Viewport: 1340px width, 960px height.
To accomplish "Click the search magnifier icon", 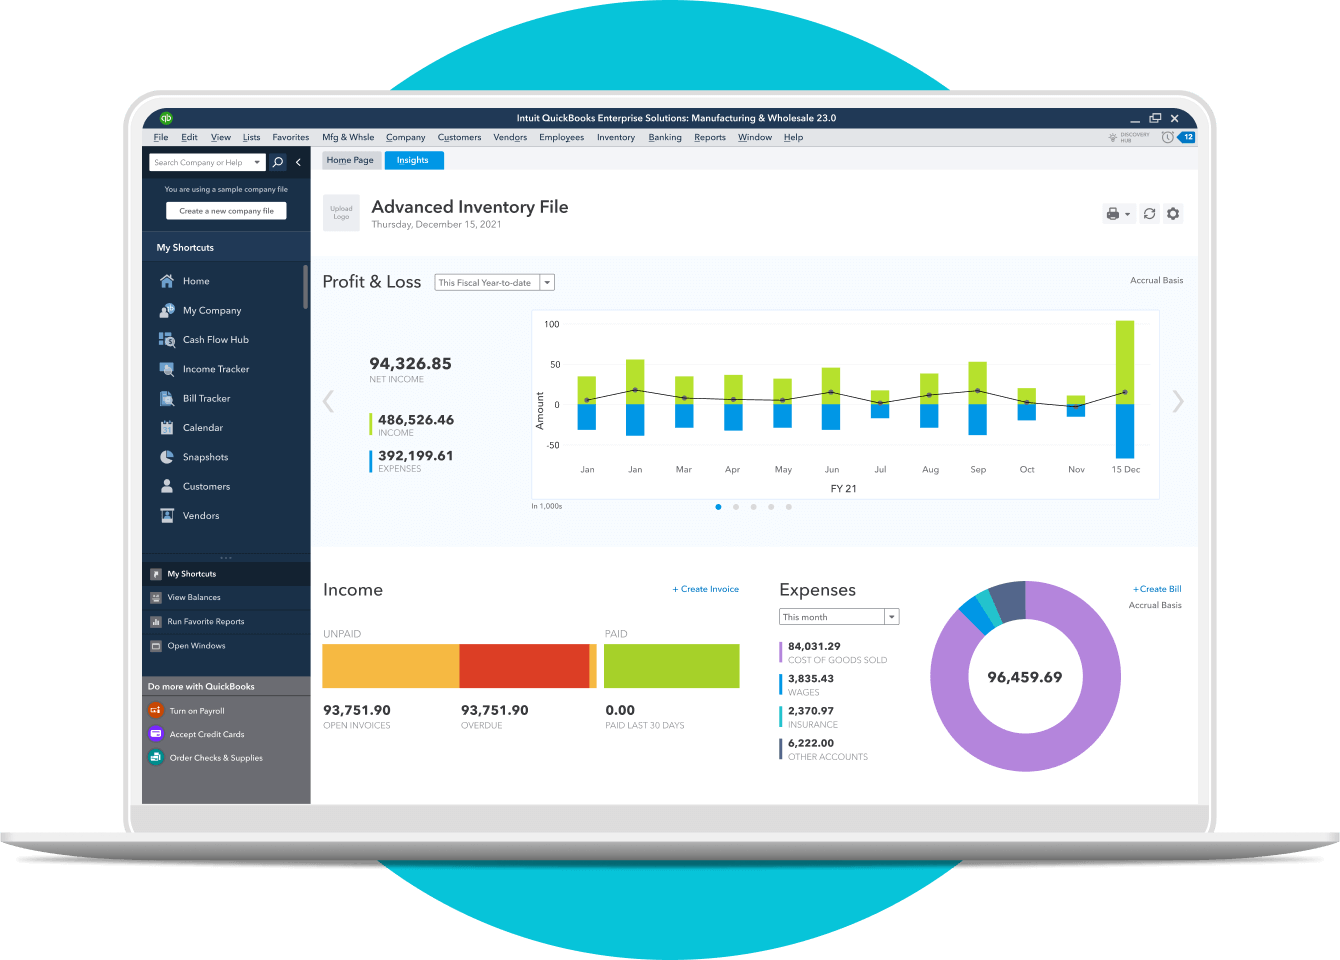I will coord(278,162).
